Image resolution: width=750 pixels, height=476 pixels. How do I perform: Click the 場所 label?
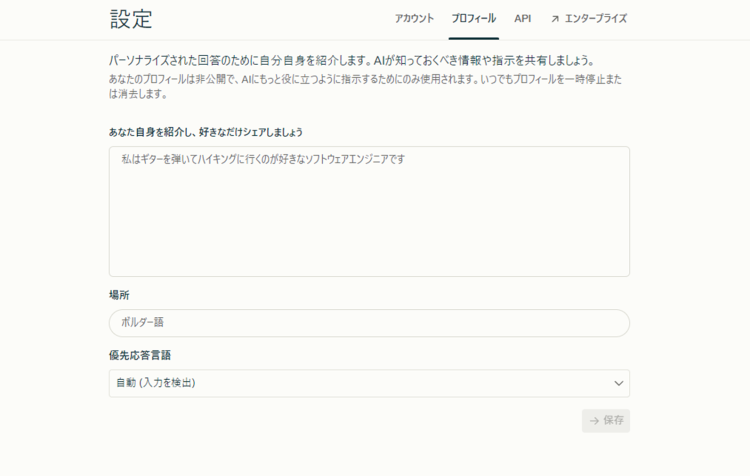(119, 295)
